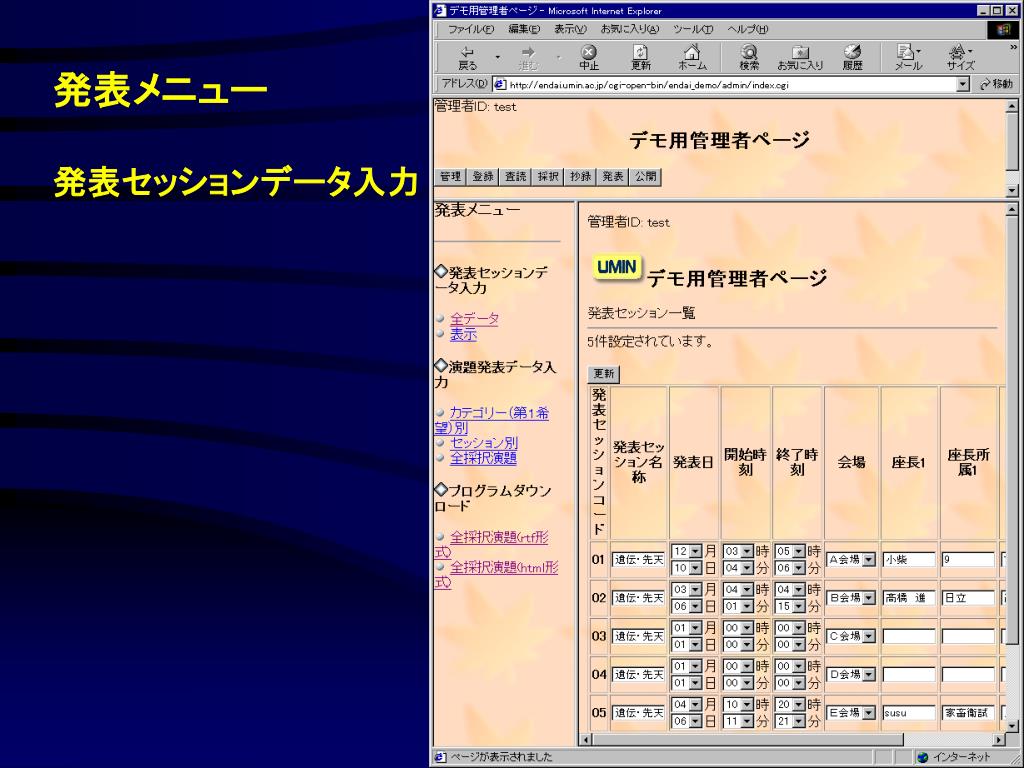Click the 査読 navigation button

point(515,176)
